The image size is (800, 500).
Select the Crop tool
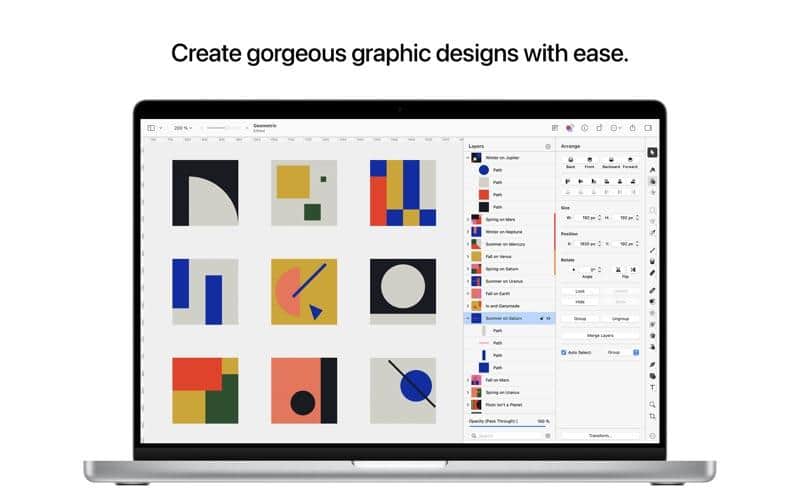tap(652, 416)
